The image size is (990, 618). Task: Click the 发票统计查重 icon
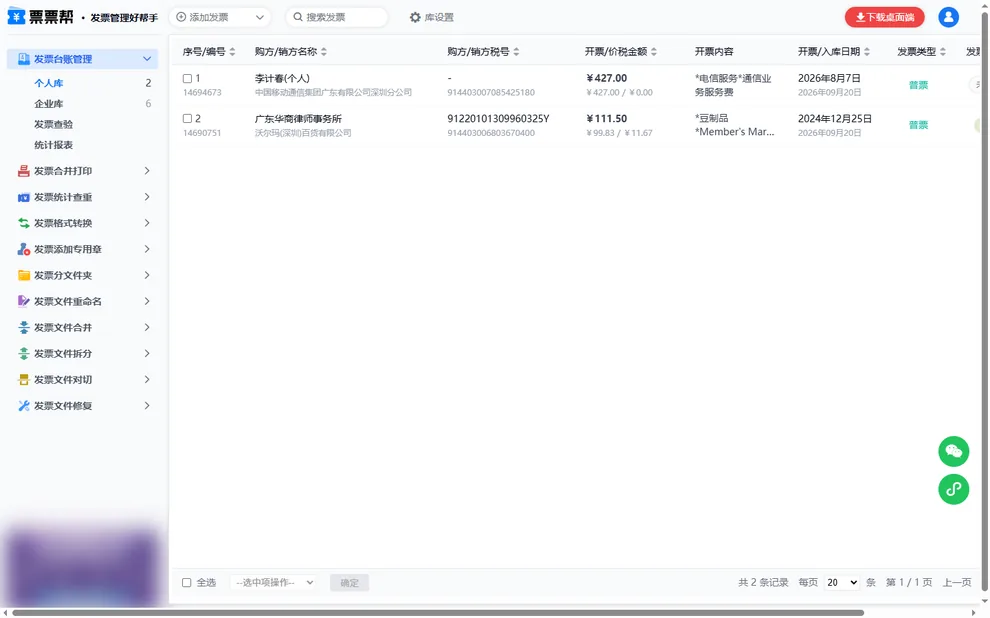[24, 197]
